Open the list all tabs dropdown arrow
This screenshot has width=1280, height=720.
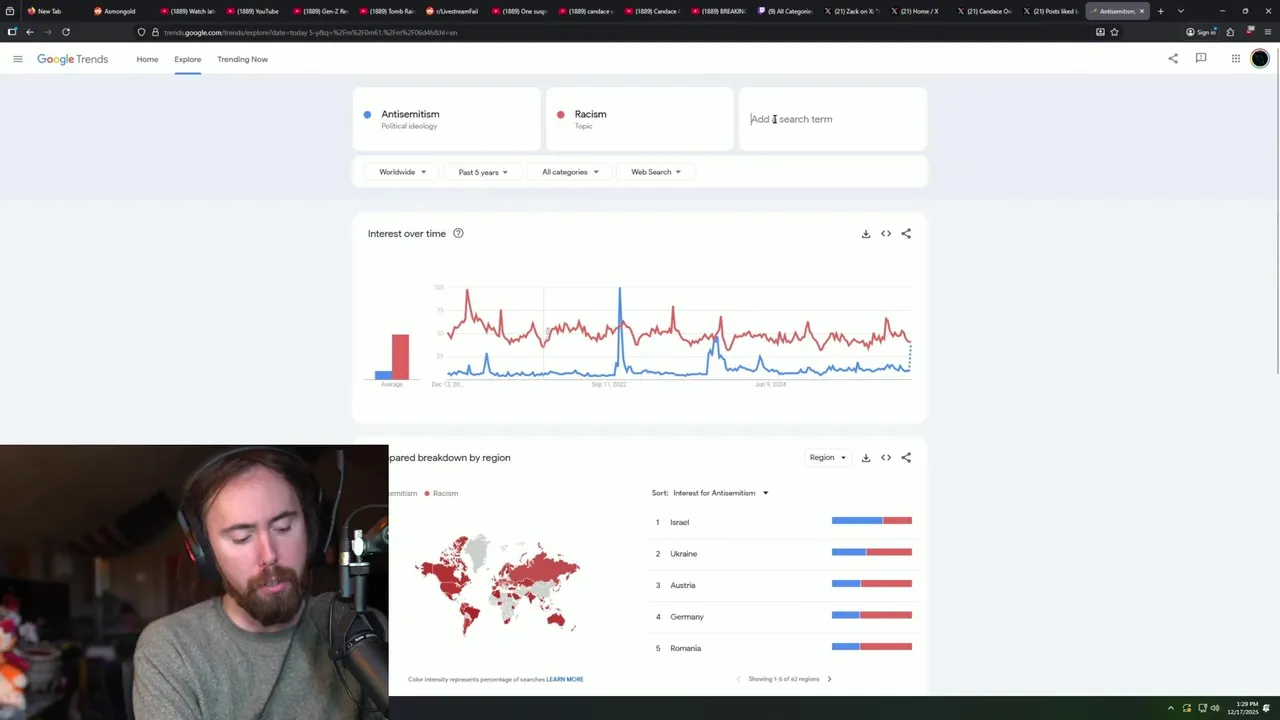point(1181,11)
